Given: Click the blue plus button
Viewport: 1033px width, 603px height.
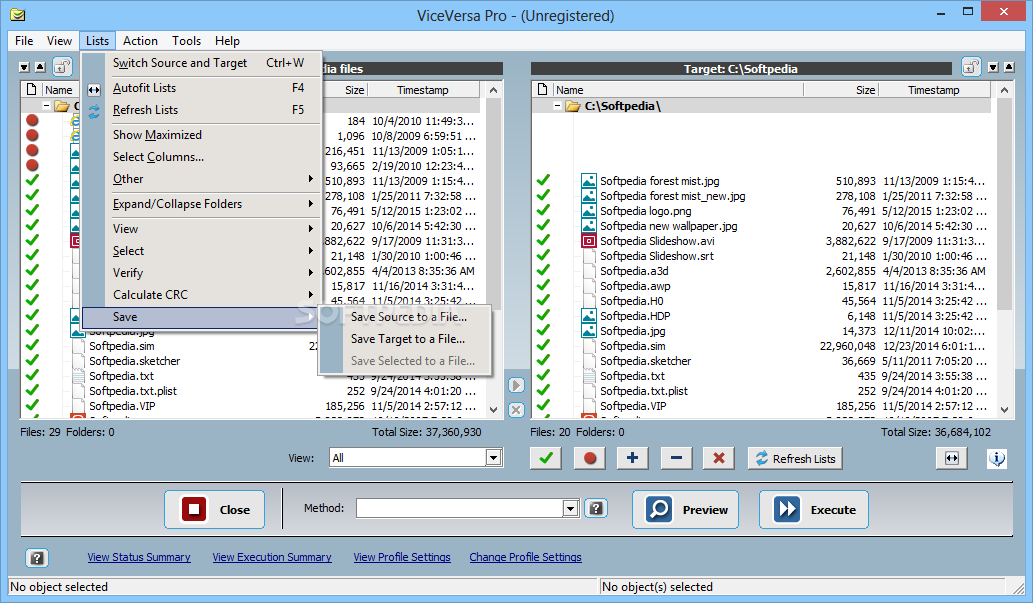Looking at the screenshot, I should tap(632, 458).
